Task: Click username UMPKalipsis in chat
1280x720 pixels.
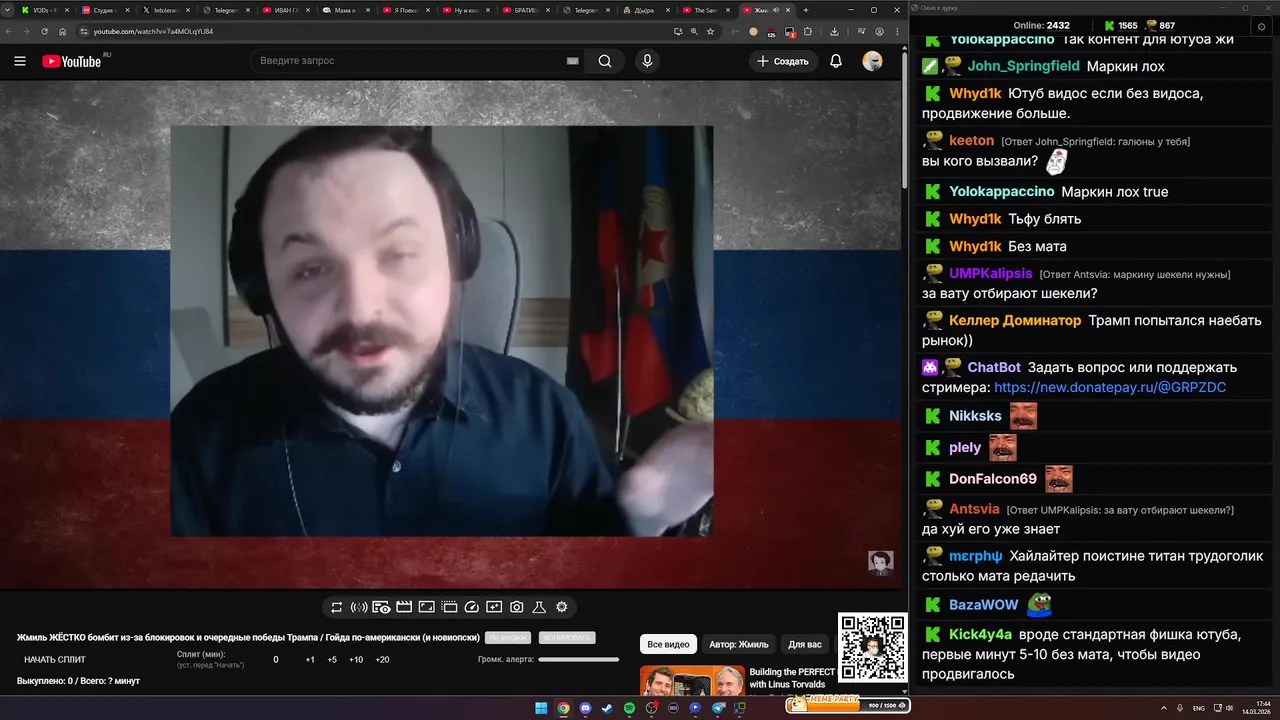Action: coord(990,273)
